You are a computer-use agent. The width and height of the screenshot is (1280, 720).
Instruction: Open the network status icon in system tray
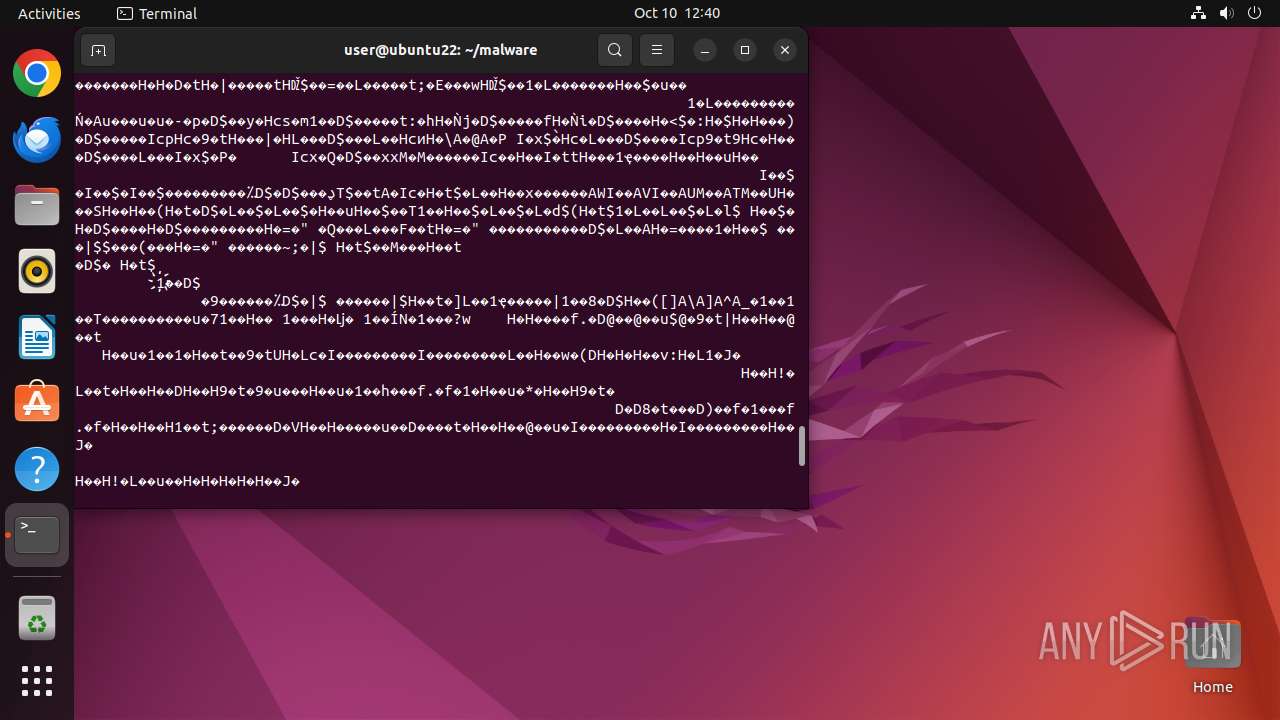tap(1199, 13)
